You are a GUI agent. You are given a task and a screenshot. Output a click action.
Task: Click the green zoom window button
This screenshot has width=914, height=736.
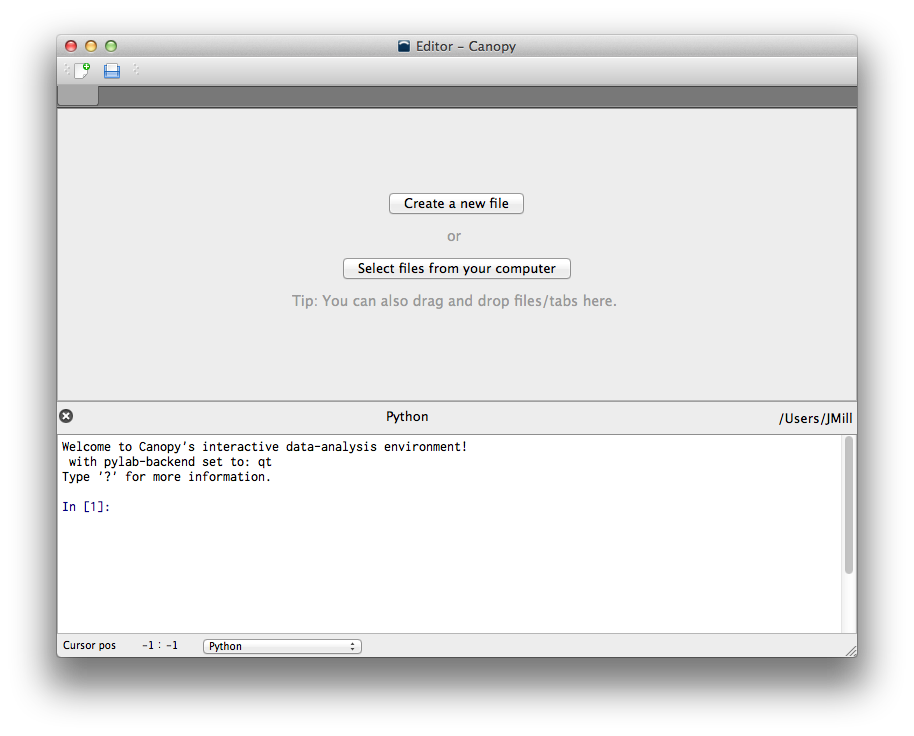tap(111, 46)
